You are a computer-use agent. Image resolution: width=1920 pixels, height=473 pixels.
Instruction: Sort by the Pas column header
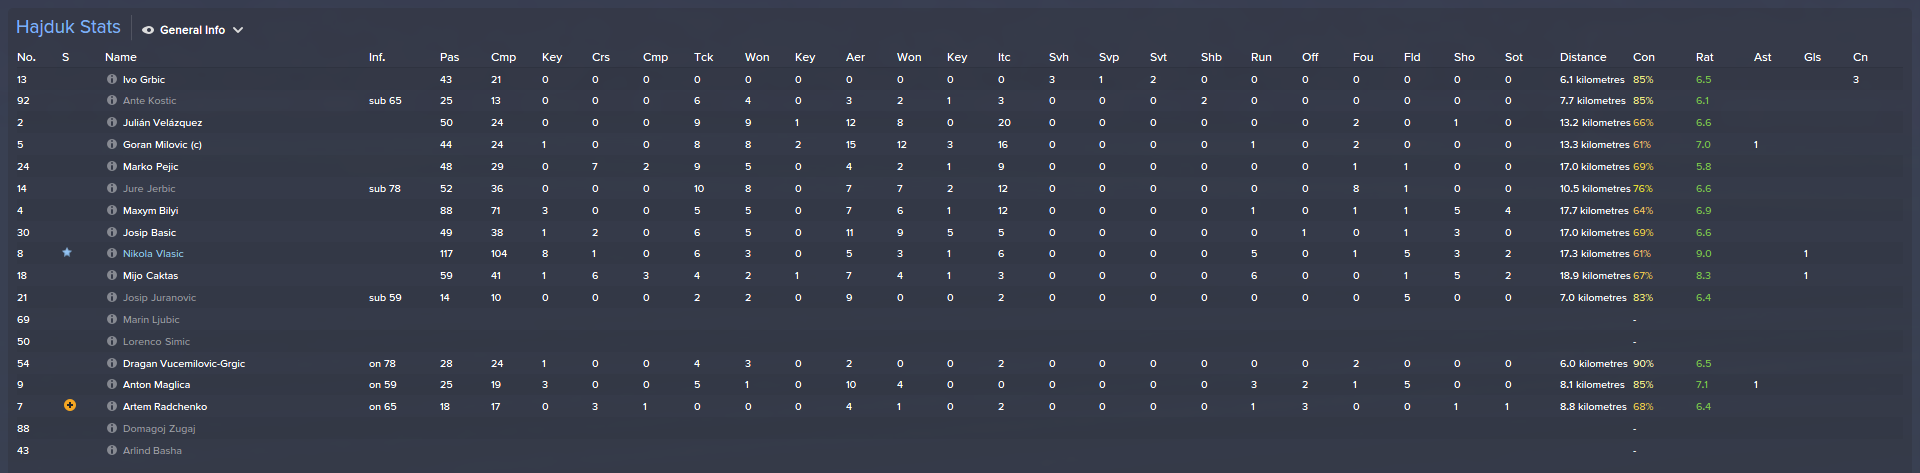(x=450, y=57)
